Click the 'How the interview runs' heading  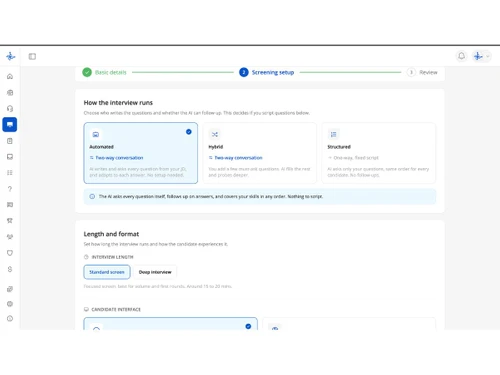118,103
